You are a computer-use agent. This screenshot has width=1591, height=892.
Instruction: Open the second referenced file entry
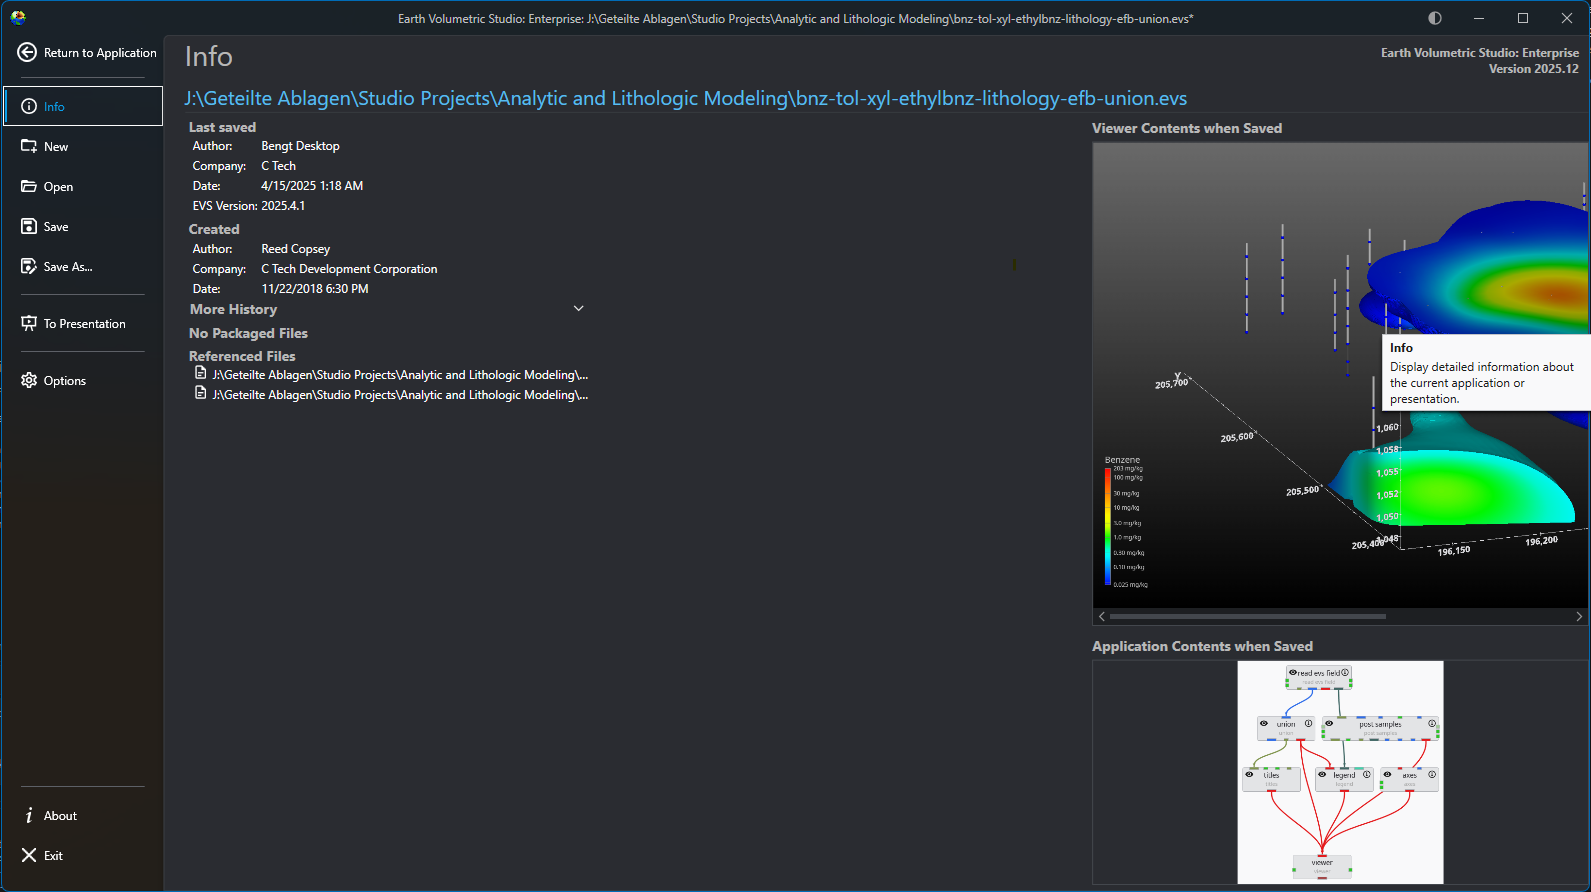click(391, 394)
